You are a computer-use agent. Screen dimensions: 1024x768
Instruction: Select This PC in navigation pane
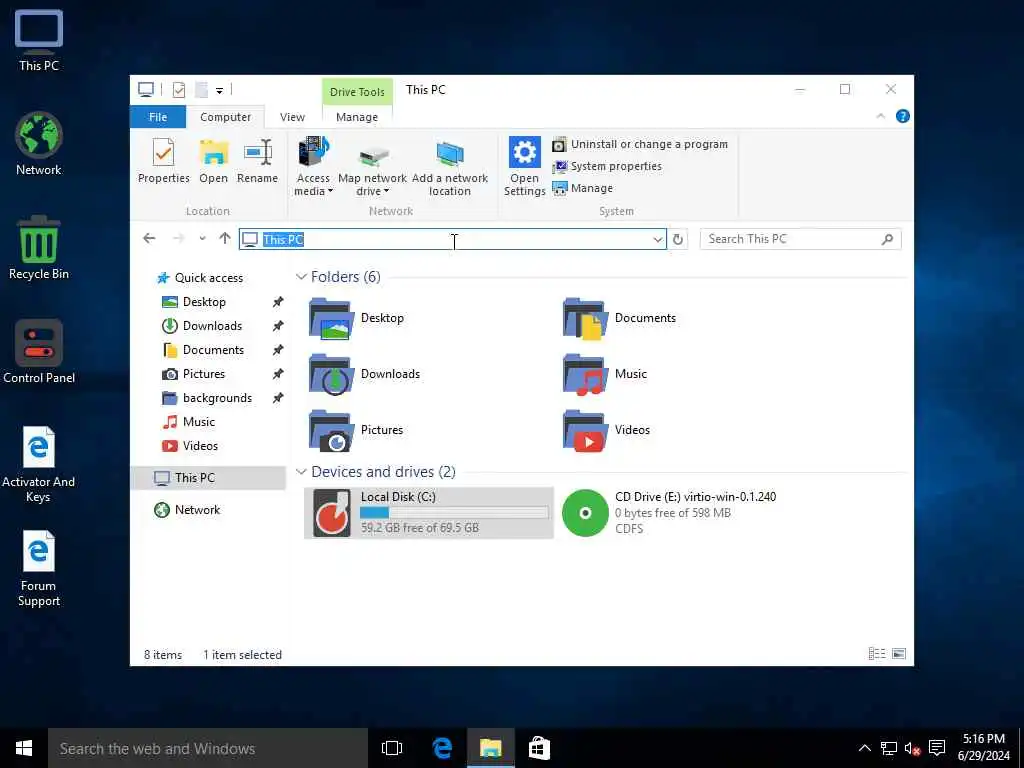pyautogui.click(x=208, y=478)
